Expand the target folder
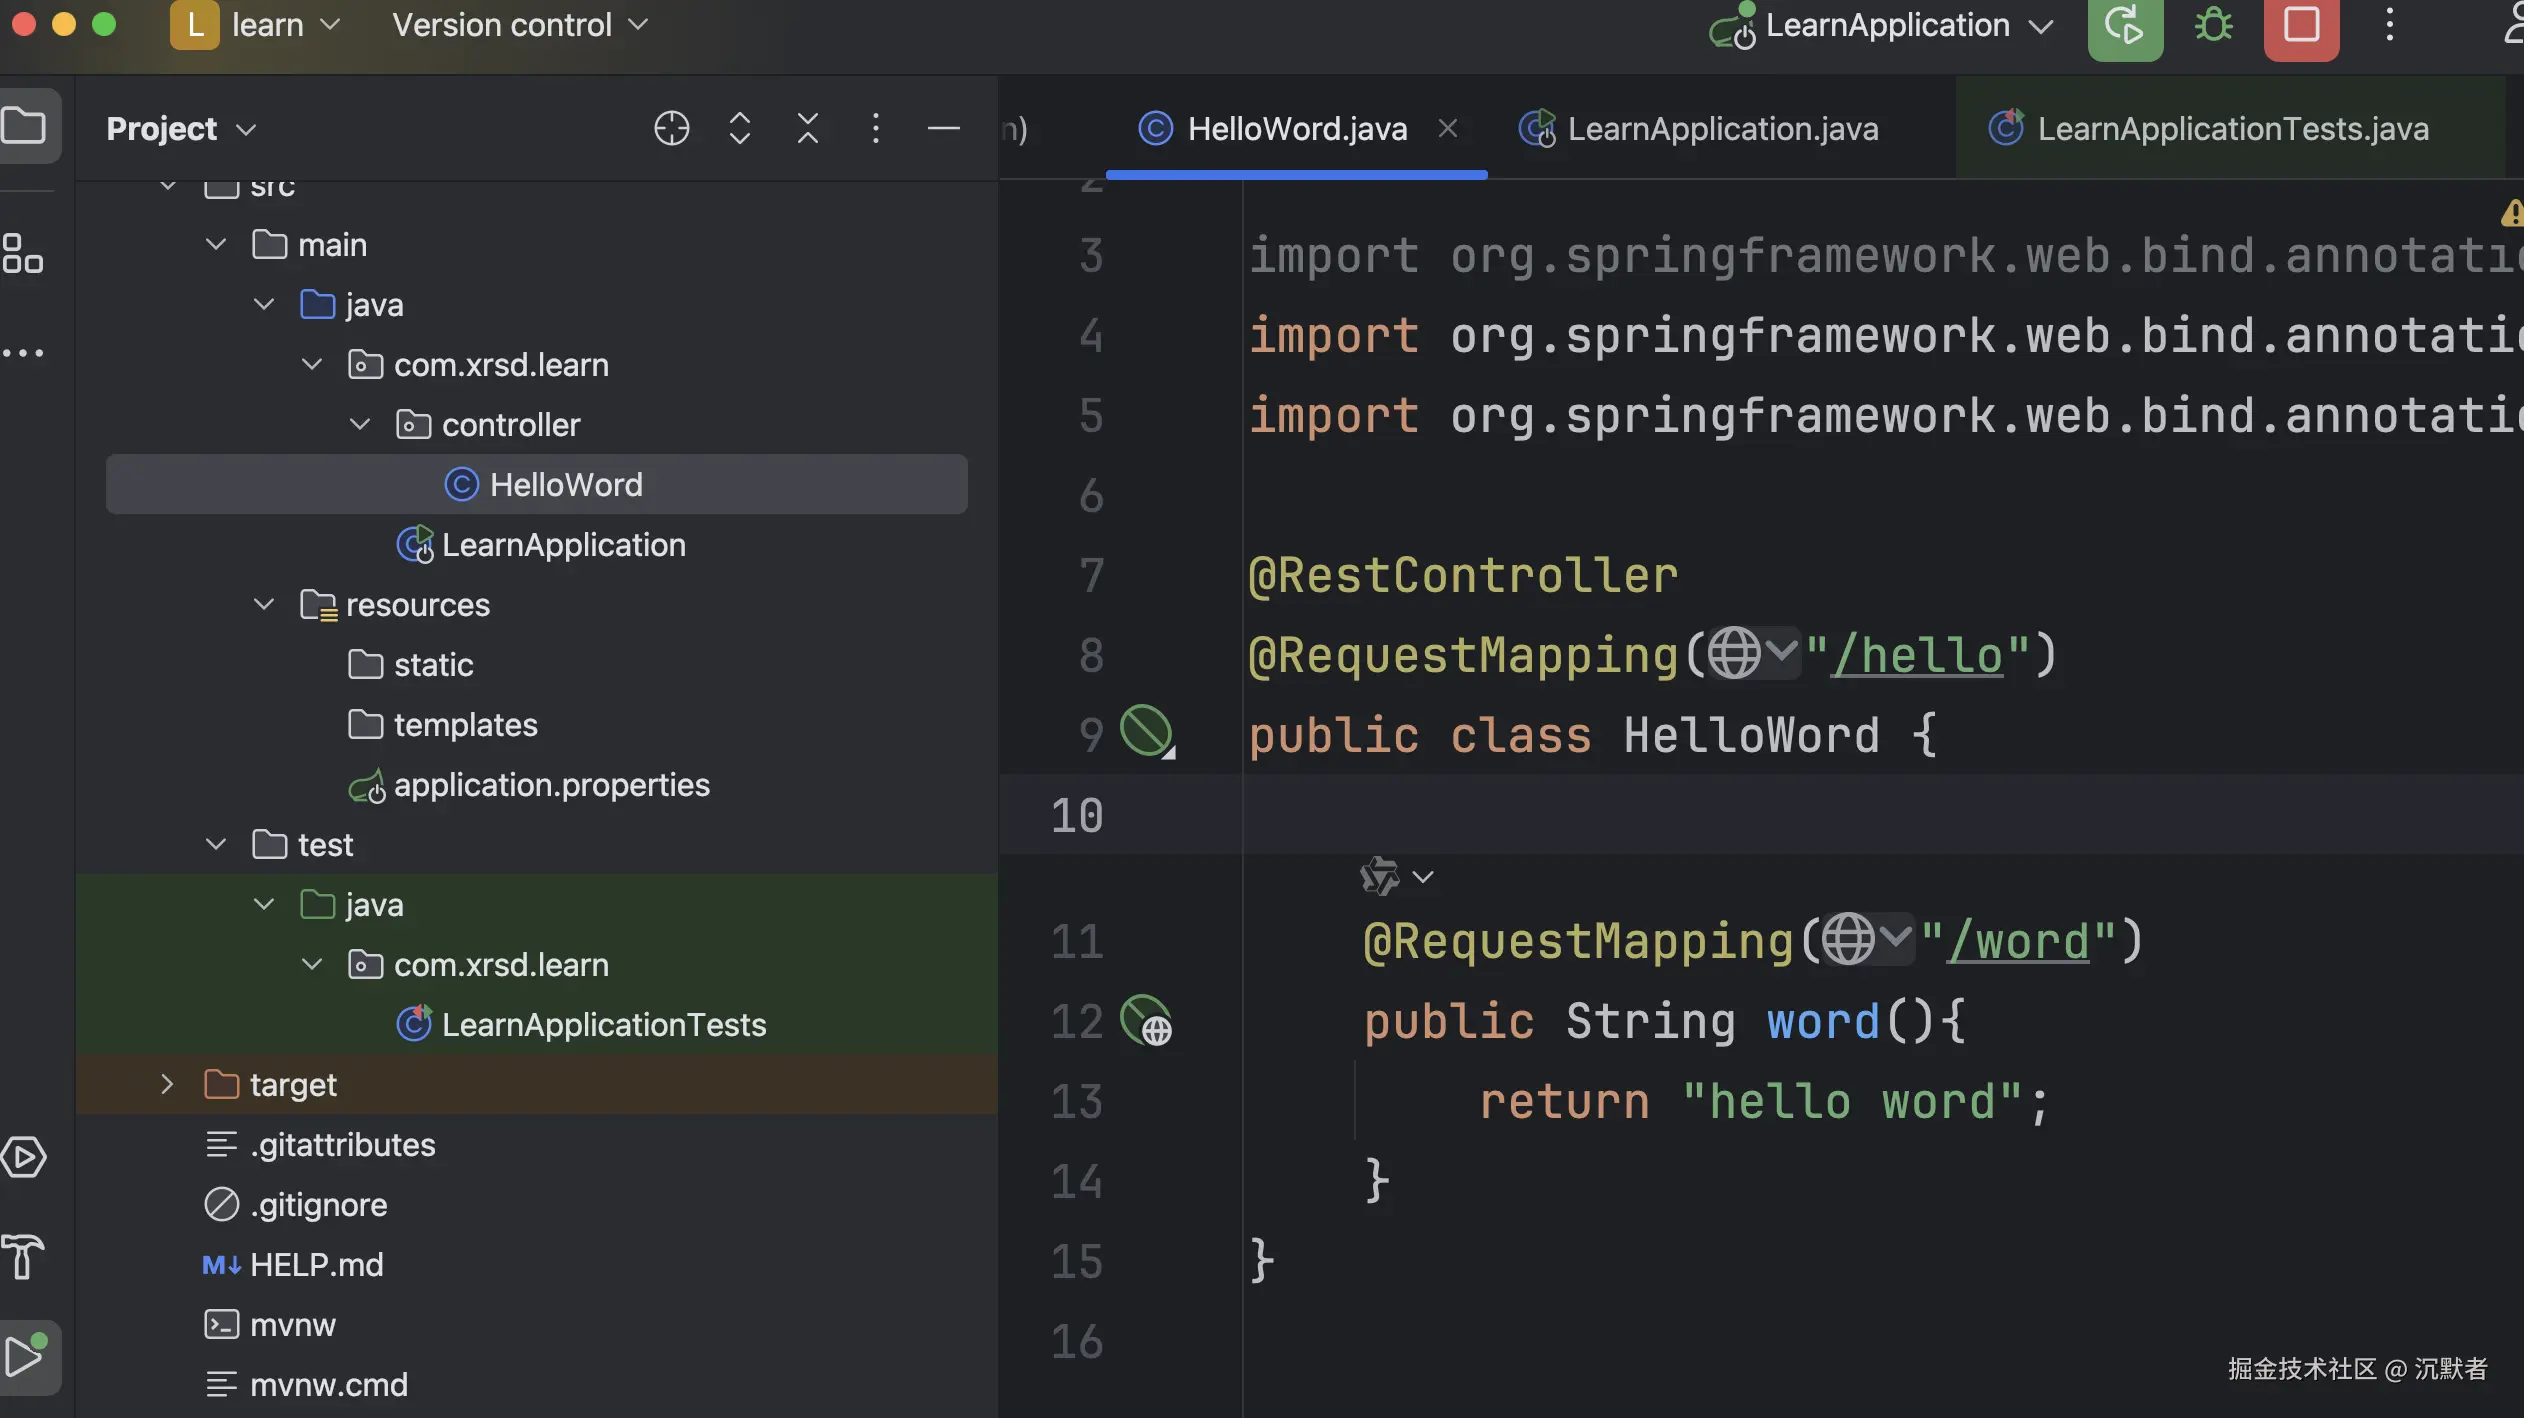 (167, 1084)
